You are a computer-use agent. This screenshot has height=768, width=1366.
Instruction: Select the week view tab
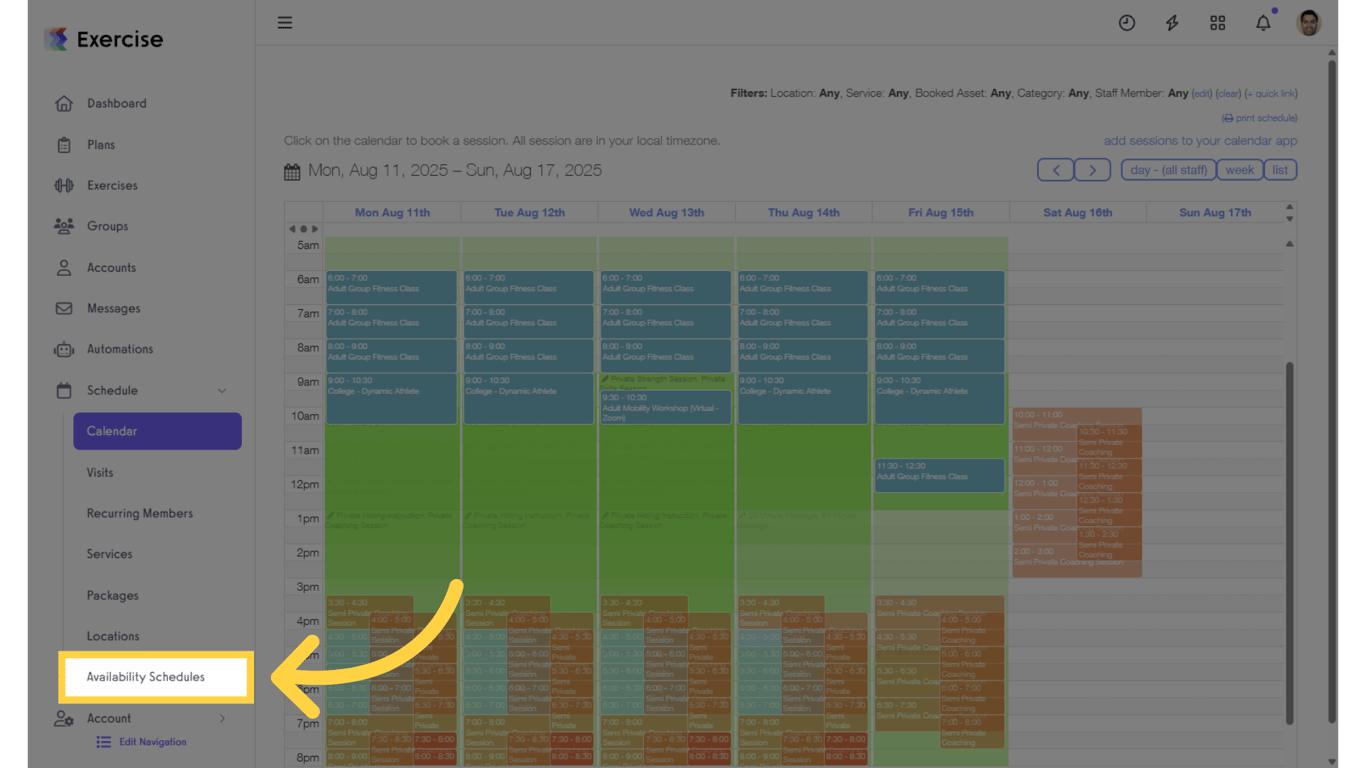click(1239, 169)
